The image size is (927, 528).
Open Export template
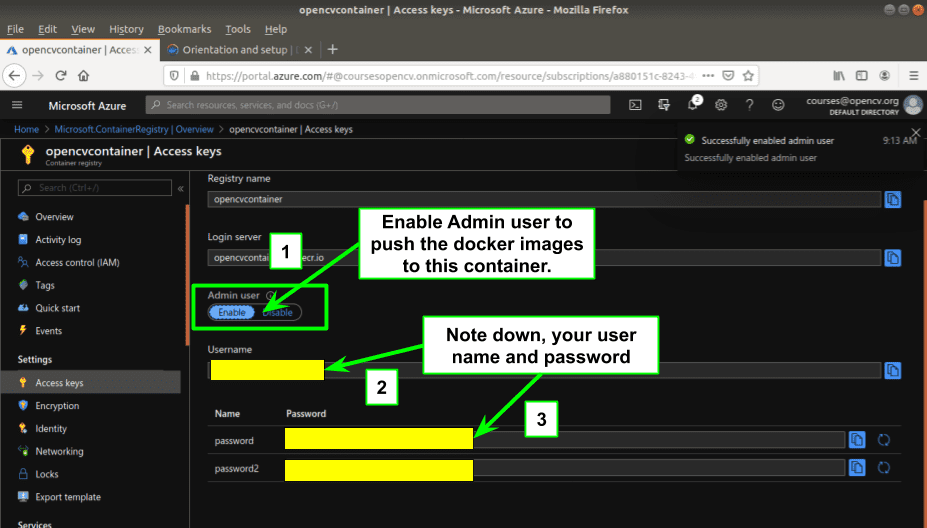[67, 497]
